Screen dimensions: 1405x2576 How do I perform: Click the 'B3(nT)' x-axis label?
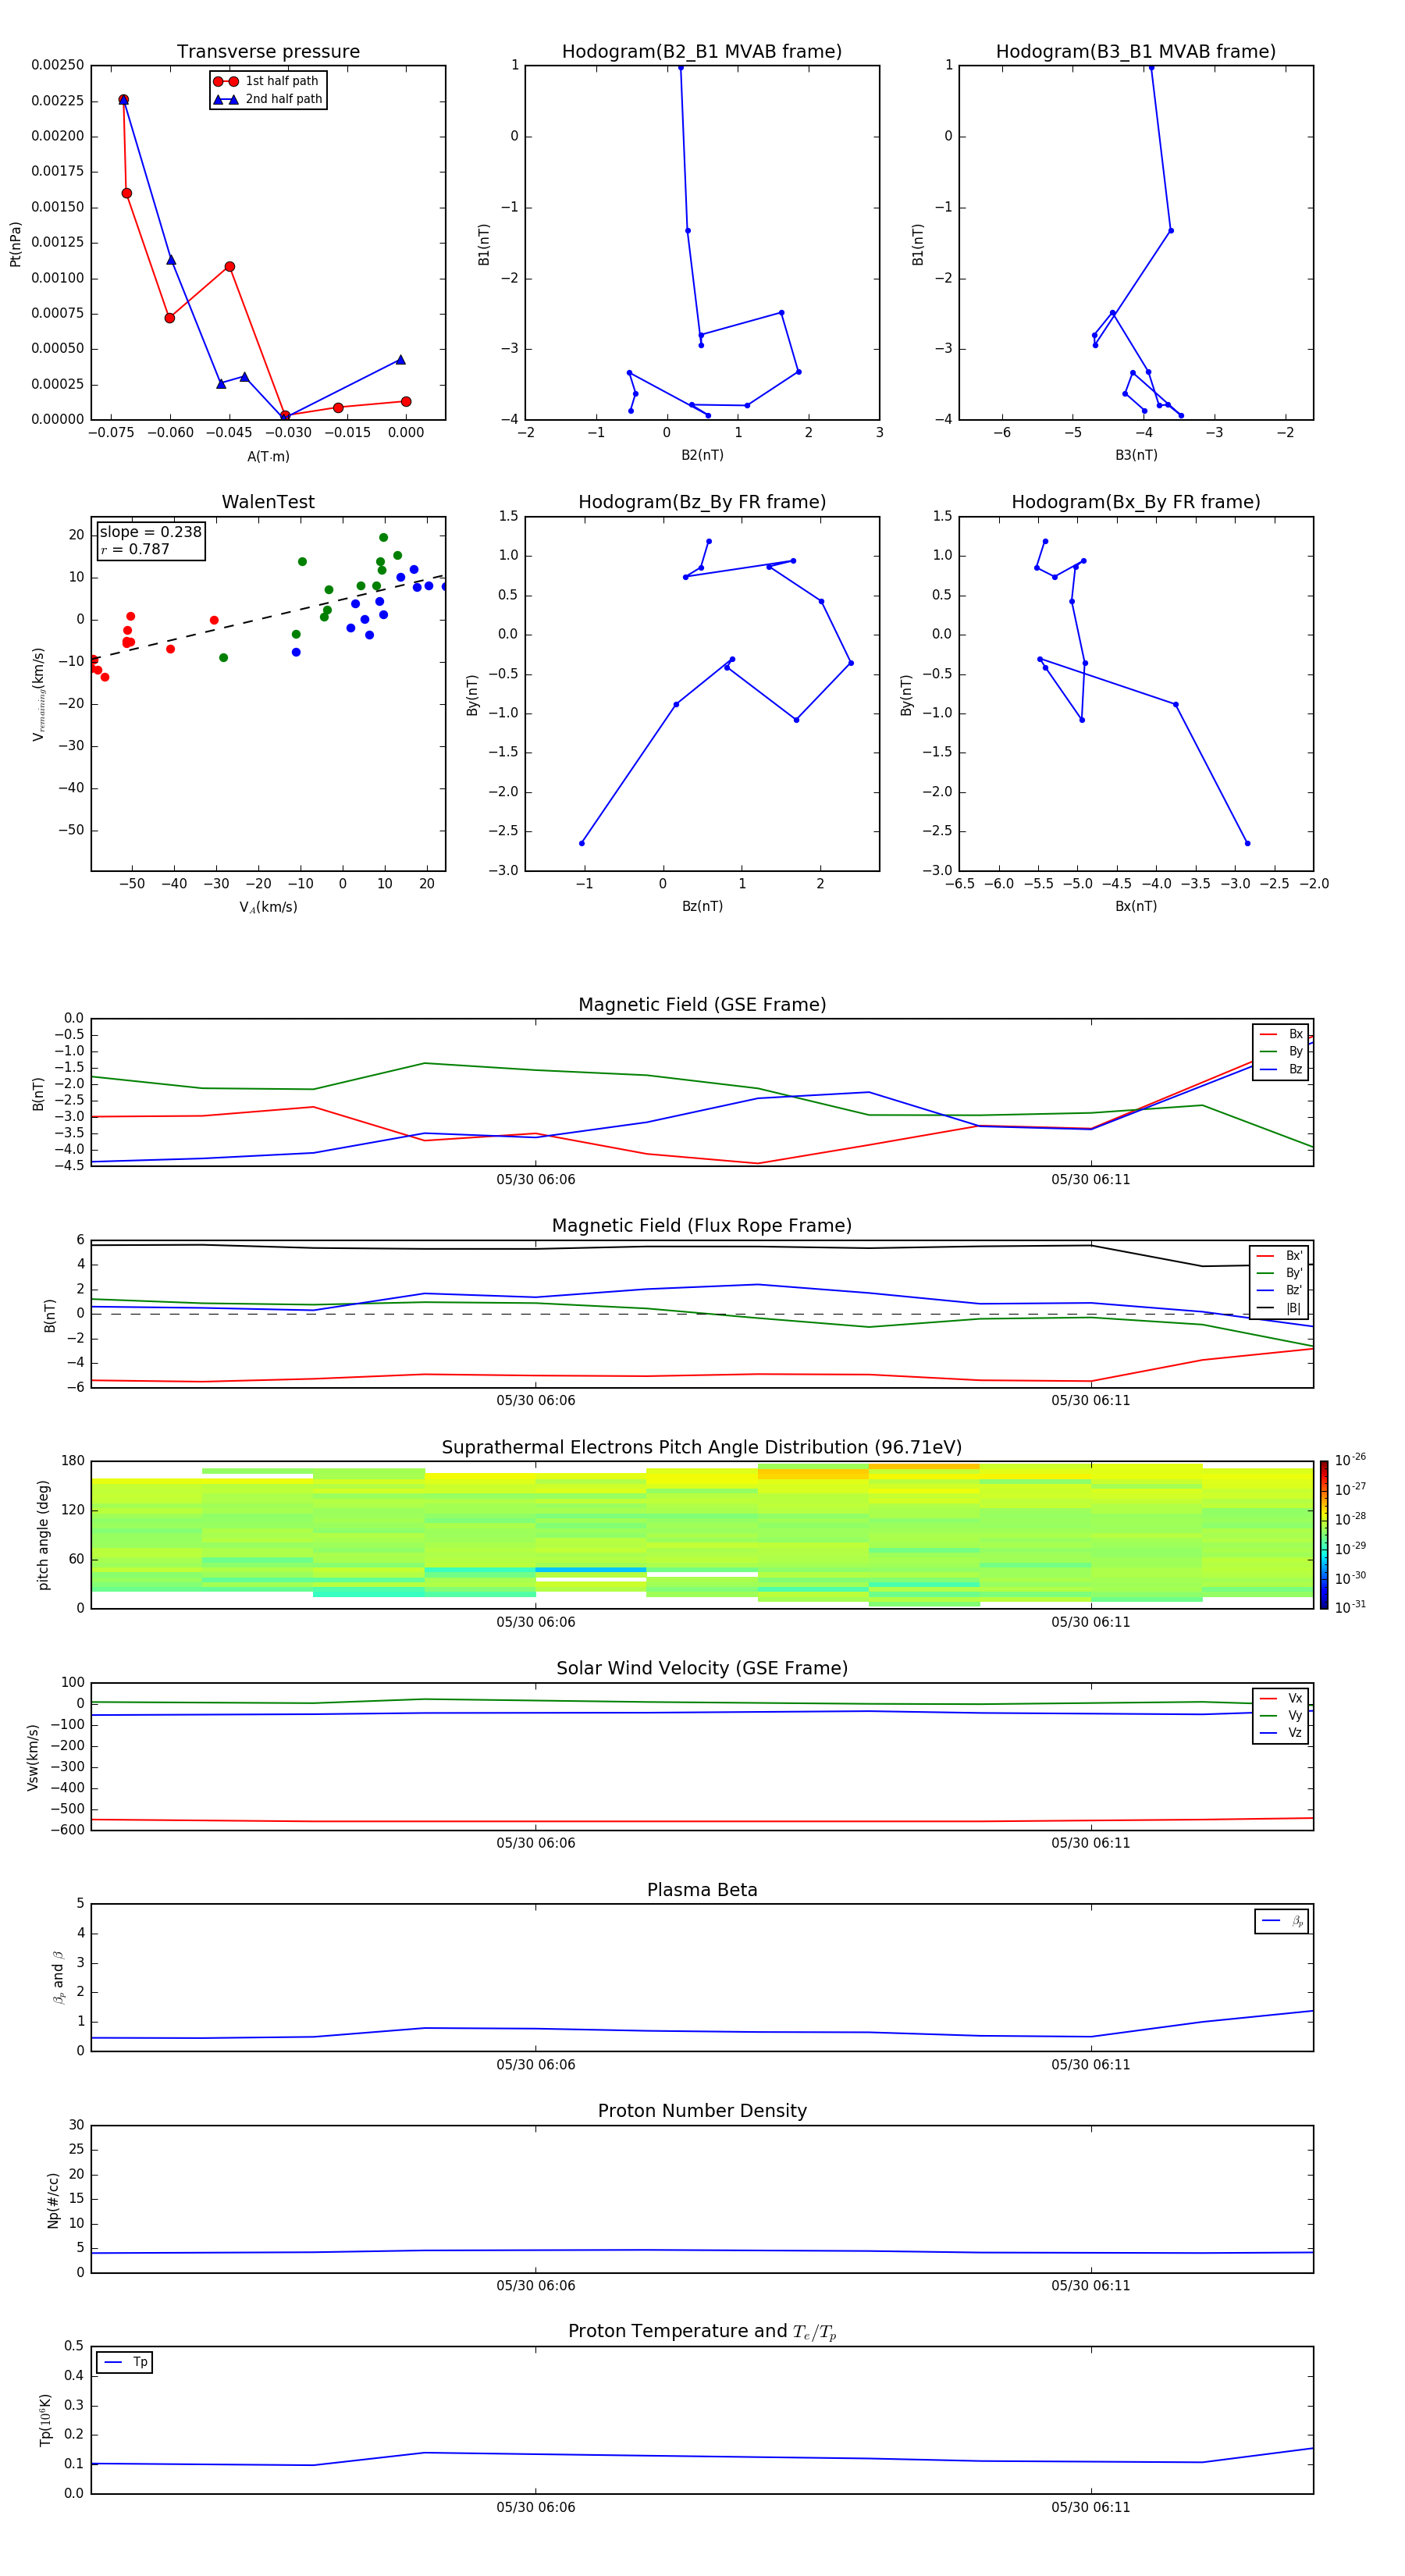coord(1136,455)
